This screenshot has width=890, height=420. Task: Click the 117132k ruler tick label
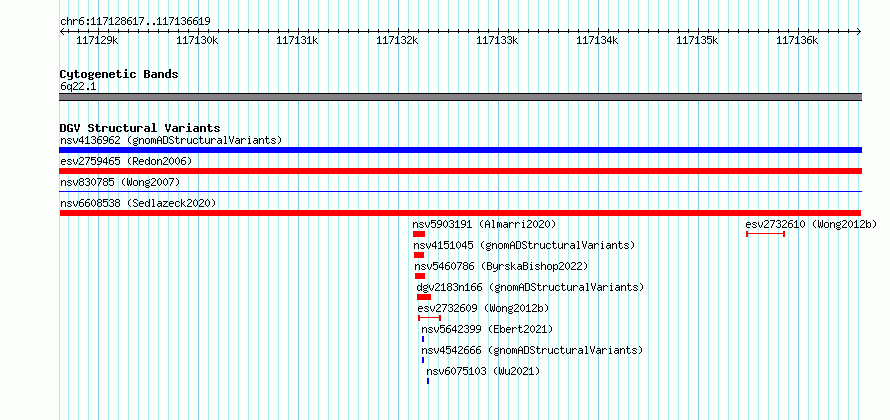pyautogui.click(x=397, y=40)
